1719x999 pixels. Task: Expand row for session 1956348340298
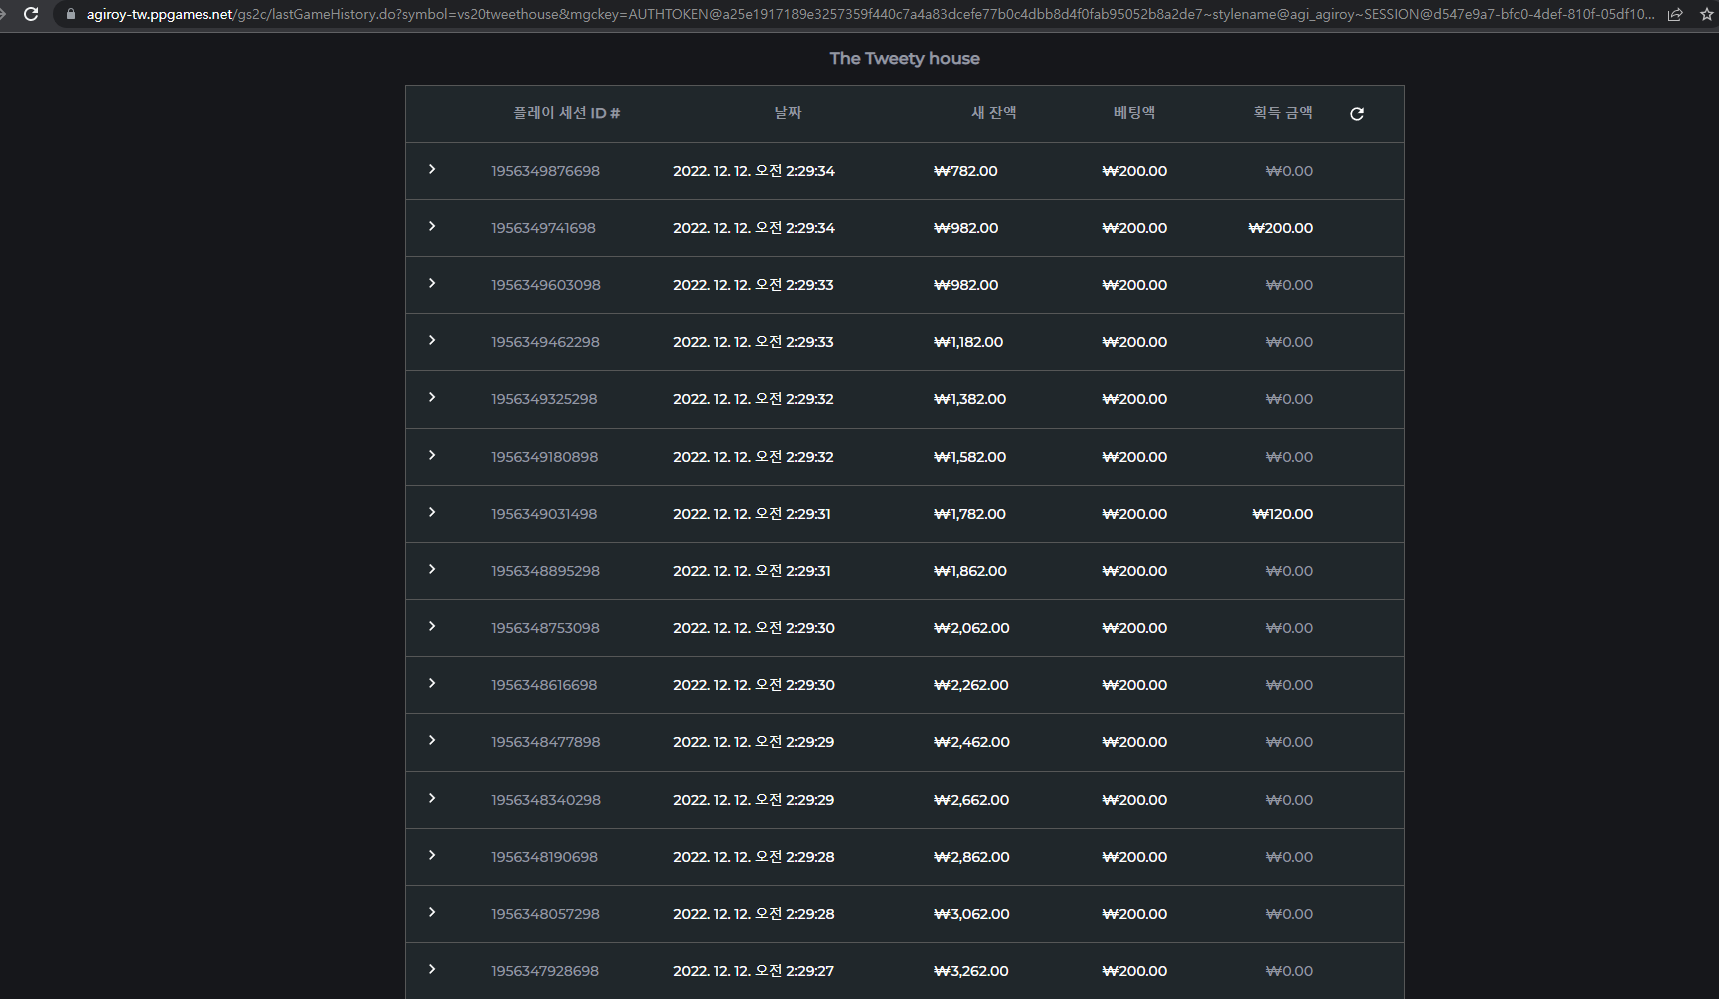tap(432, 798)
